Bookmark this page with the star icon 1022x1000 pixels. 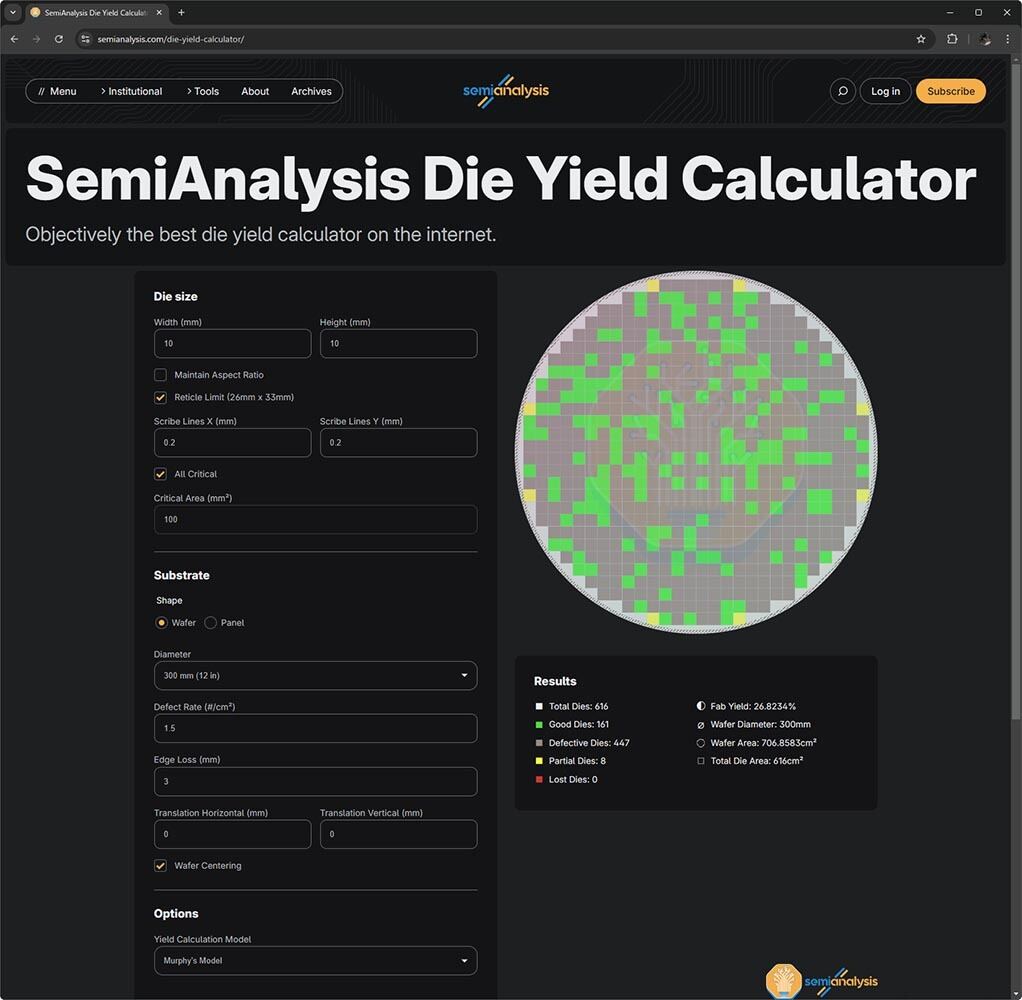pos(921,39)
